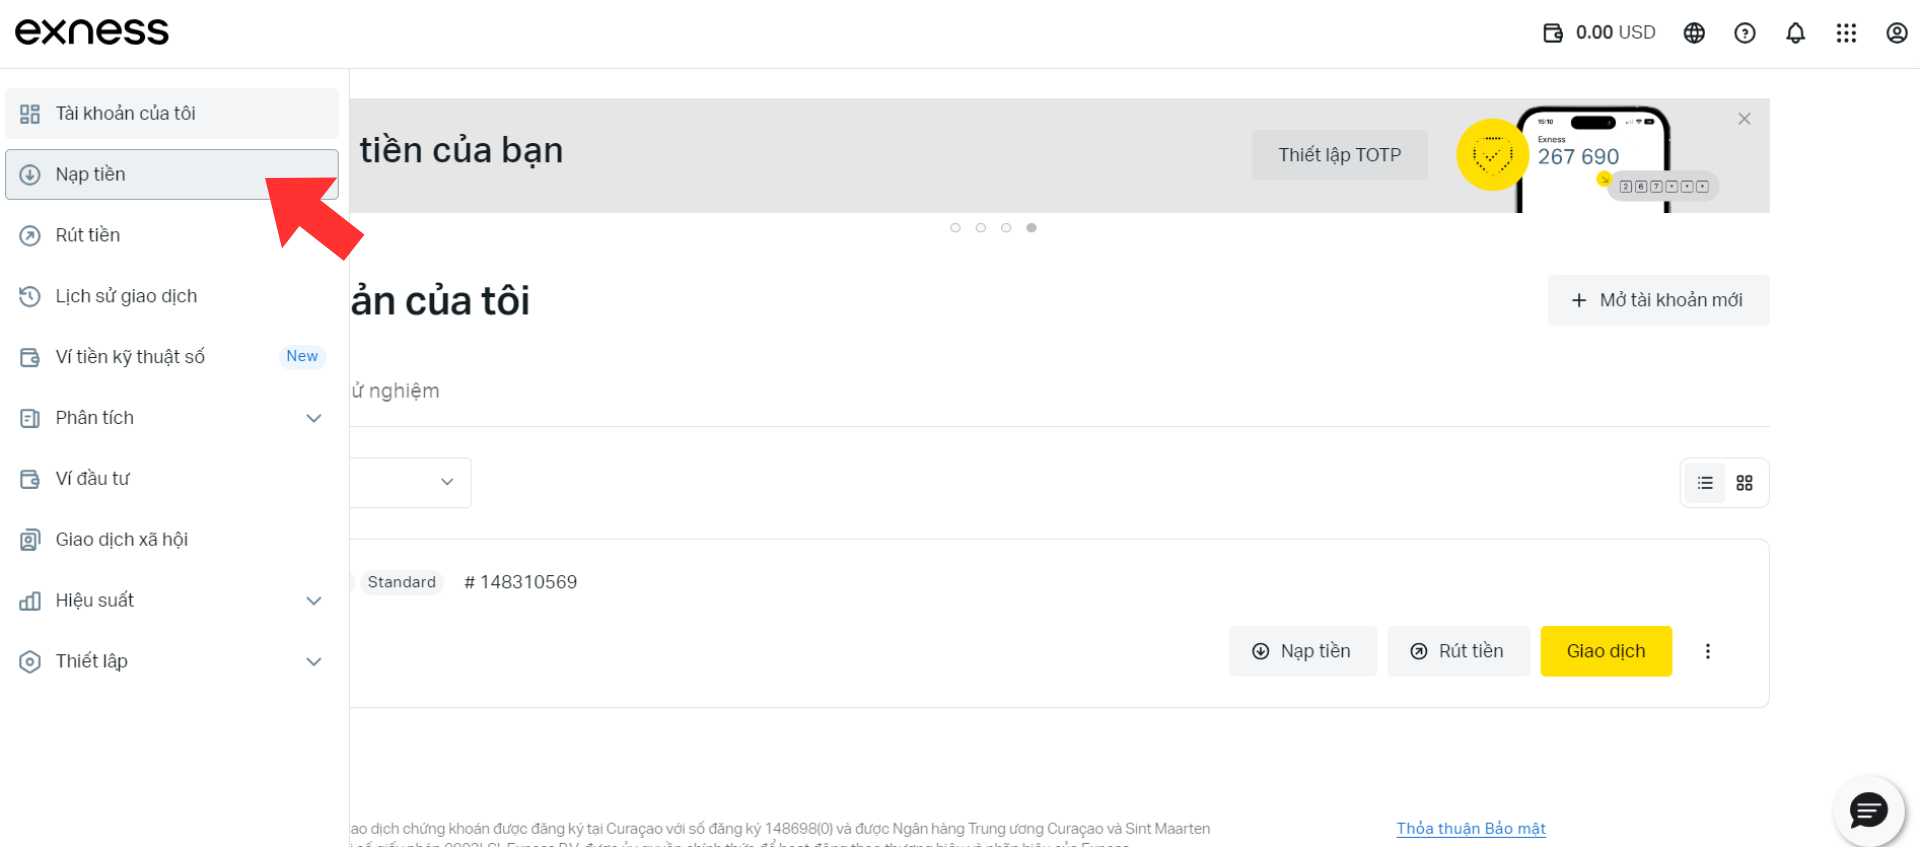Image resolution: width=1920 pixels, height=851 pixels.
Task: Open Giao dịch xã hội
Action: tap(172, 540)
